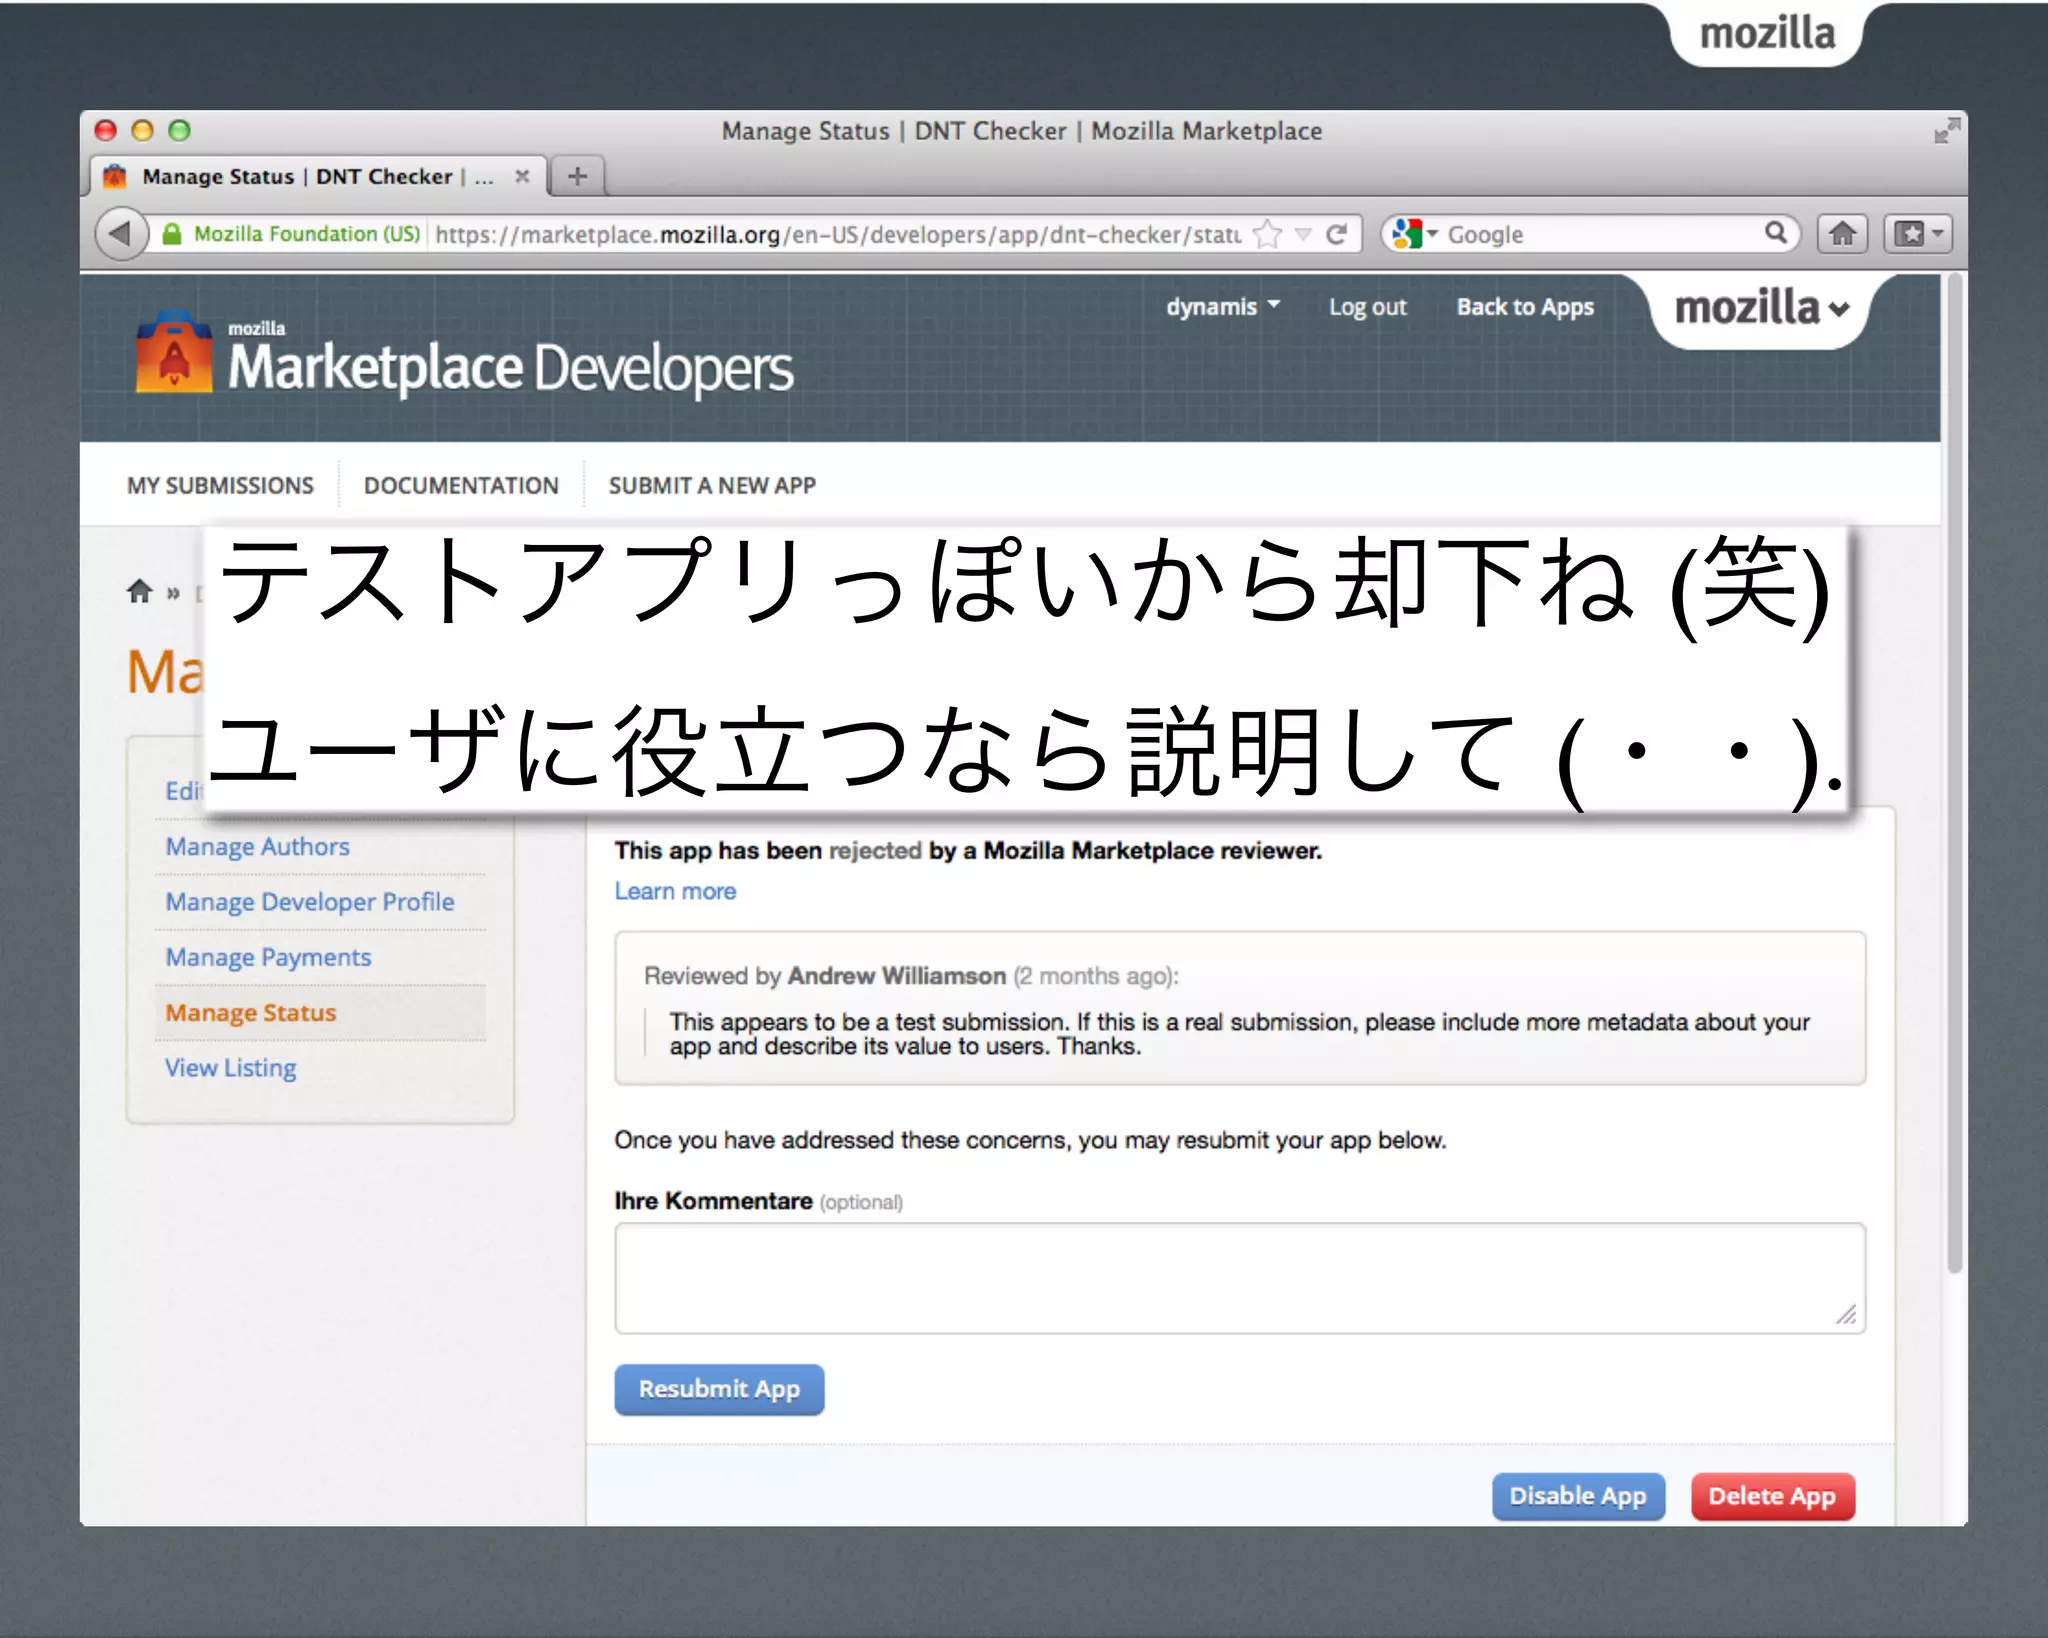Go to the browser home page icon
The width and height of the screenshot is (2048, 1638).
click(x=1842, y=234)
